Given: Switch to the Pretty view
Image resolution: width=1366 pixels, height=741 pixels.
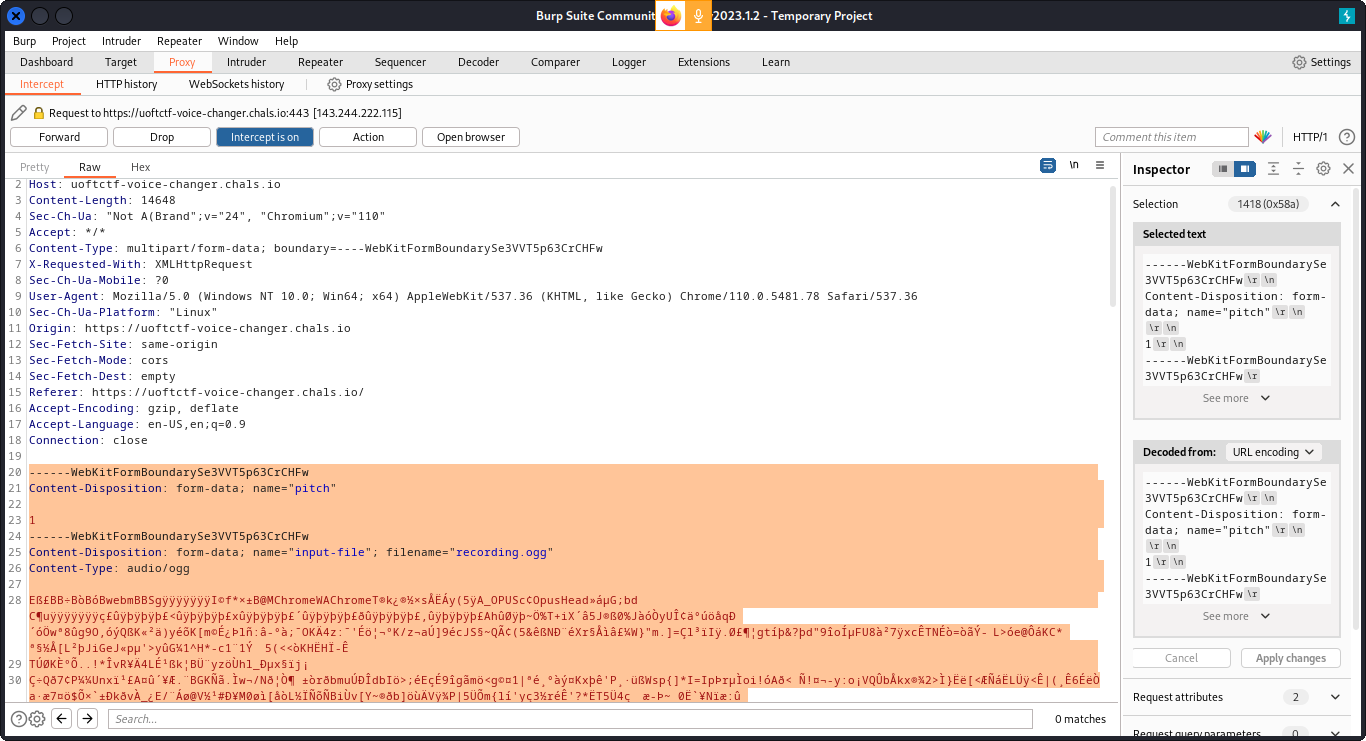Looking at the screenshot, I should [x=34, y=167].
